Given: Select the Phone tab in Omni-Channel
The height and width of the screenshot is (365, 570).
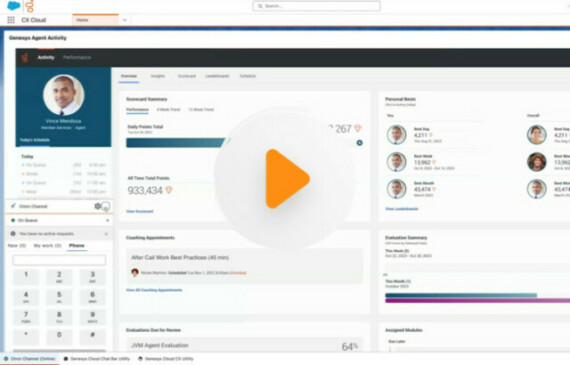Looking at the screenshot, I should (x=77, y=246).
